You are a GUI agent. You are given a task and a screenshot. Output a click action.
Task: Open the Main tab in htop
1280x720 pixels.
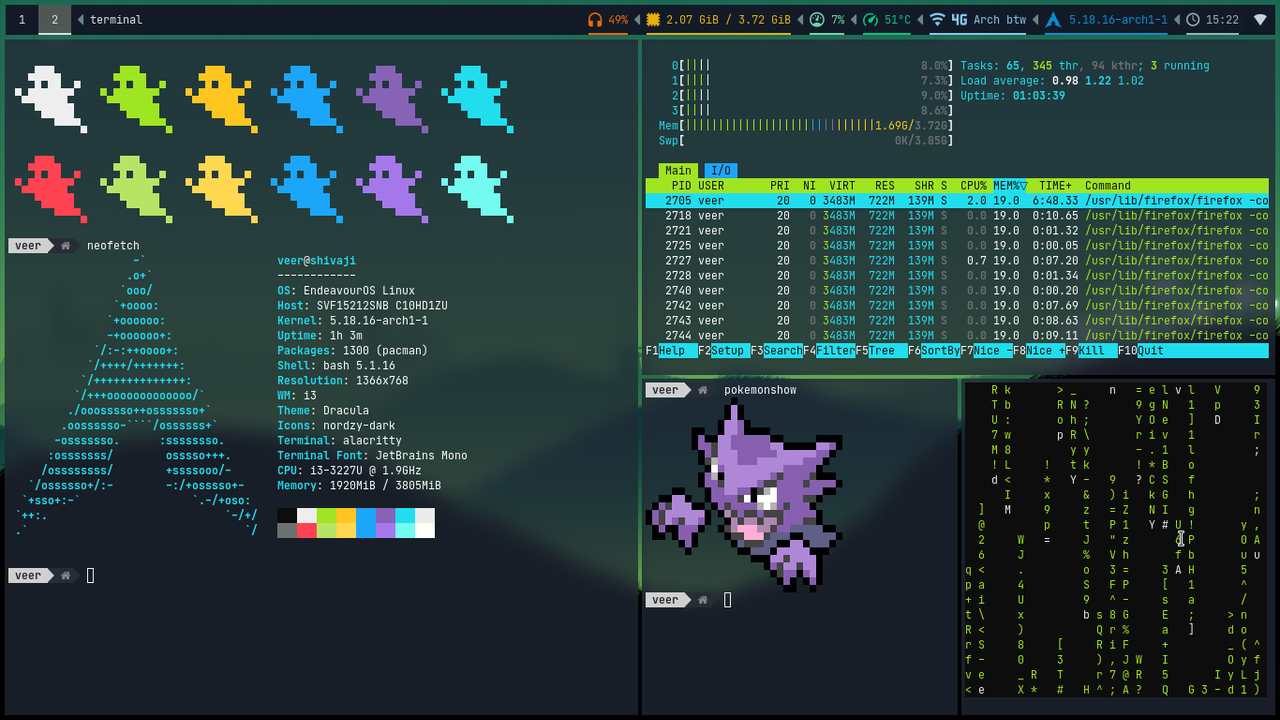pyautogui.click(x=678, y=171)
